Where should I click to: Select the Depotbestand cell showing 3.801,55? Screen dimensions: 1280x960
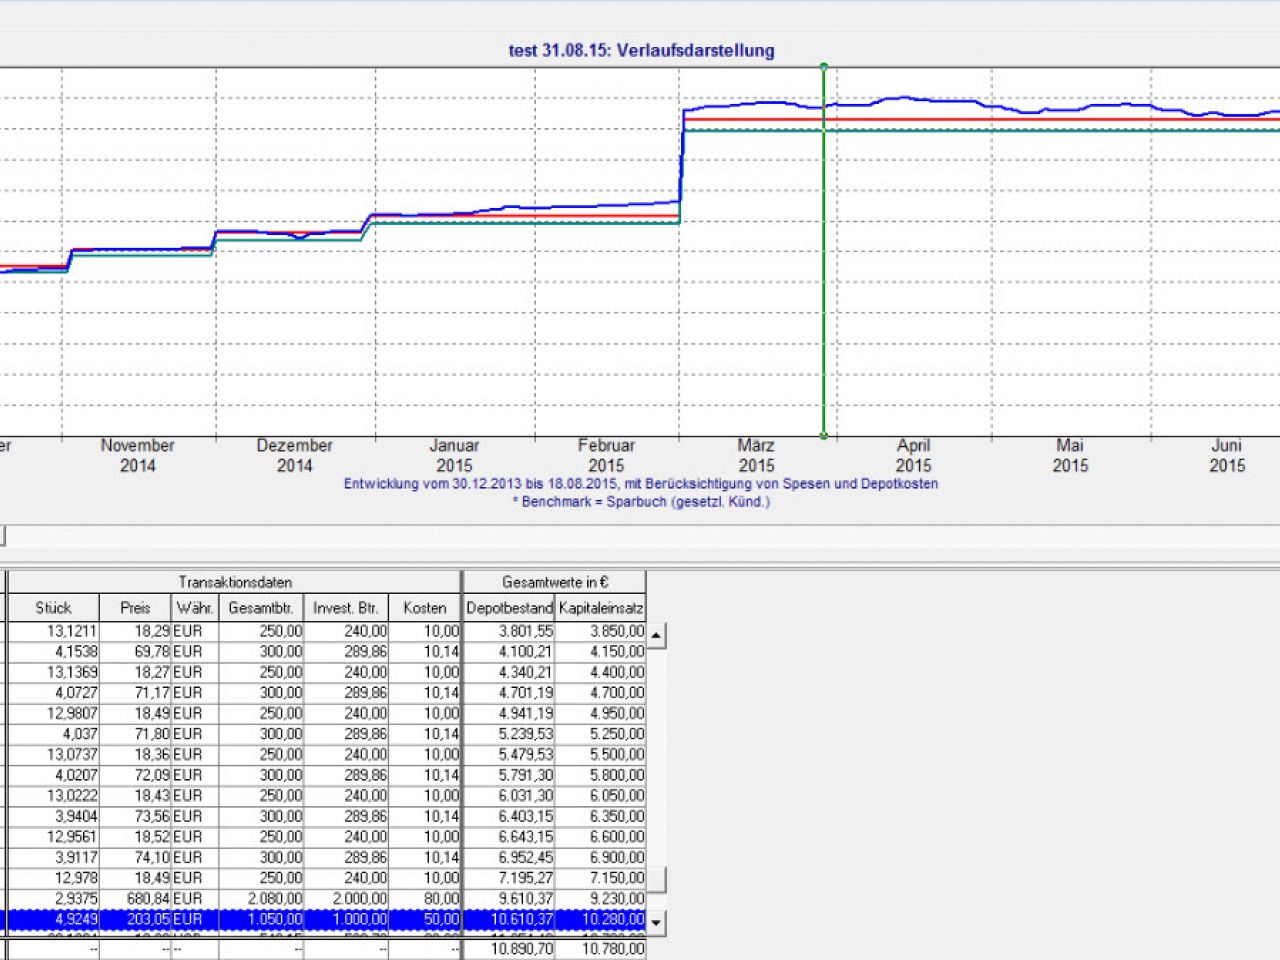coord(509,631)
